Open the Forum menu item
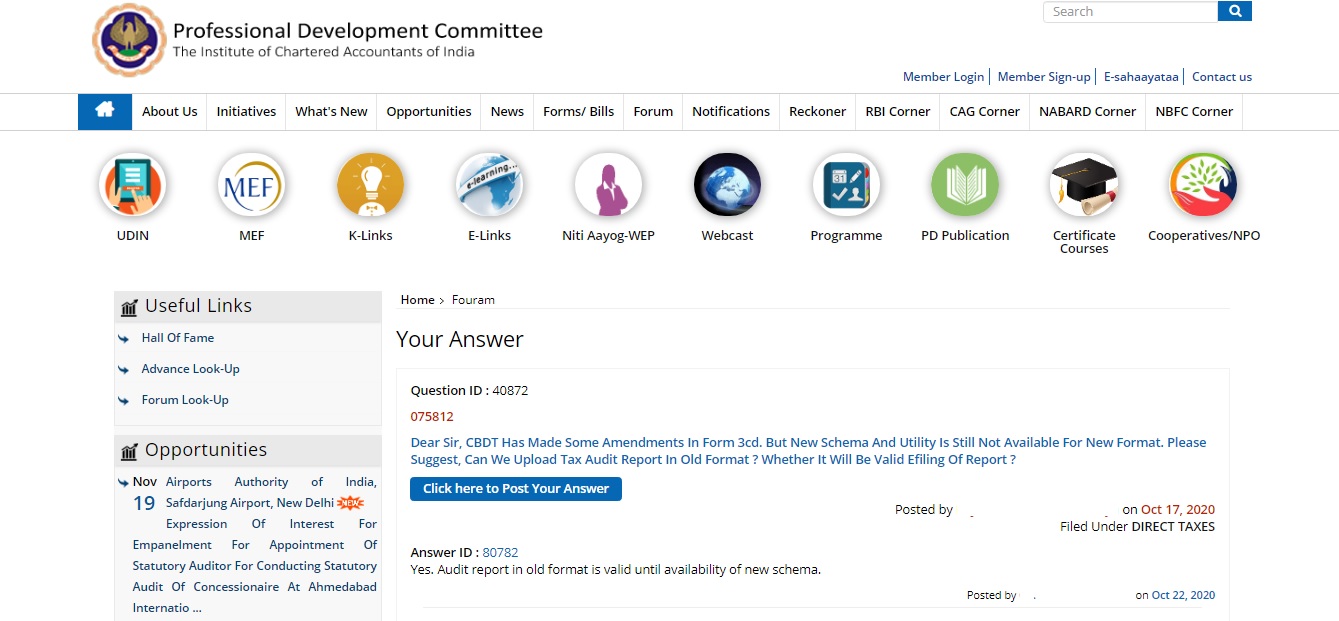 tap(653, 112)
